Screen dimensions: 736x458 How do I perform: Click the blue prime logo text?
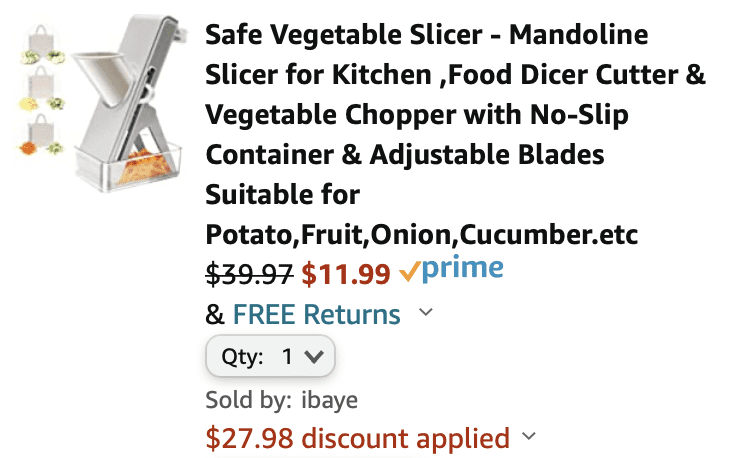[x=463, y=269]
